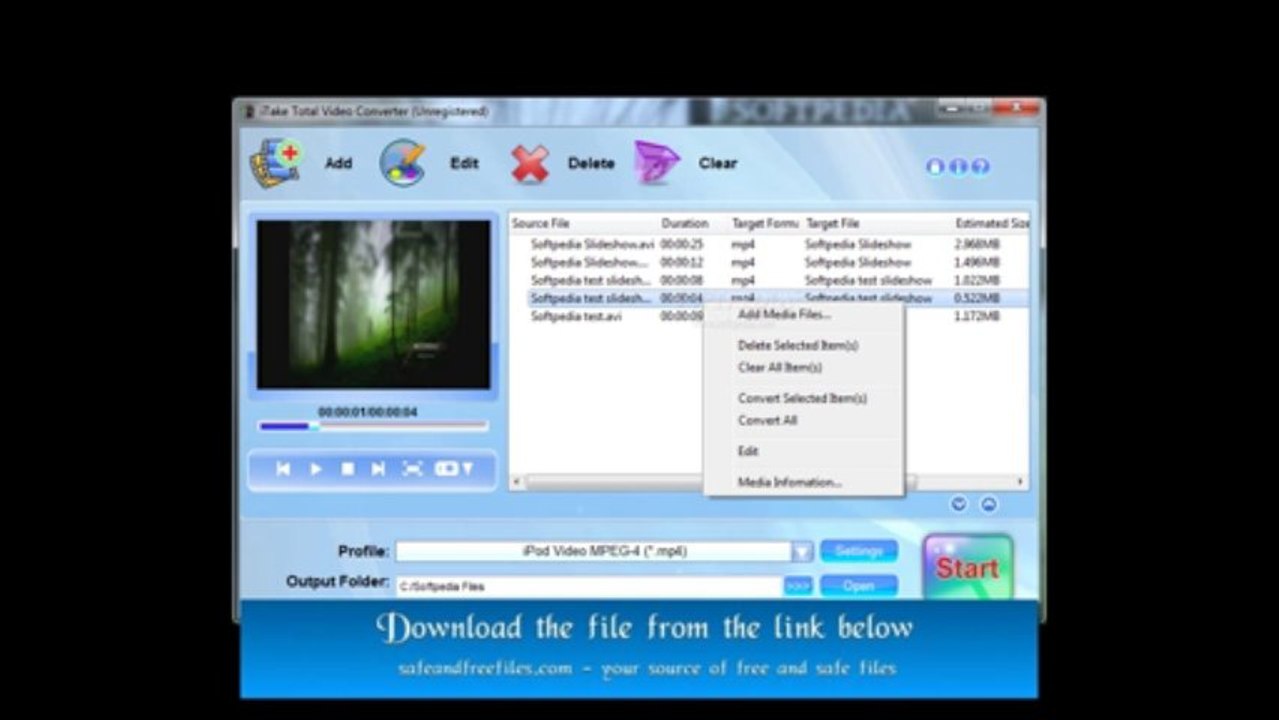This screenshot has width=1279, height=720.
Task: Stop the preview playback
Action: point(347,468)
